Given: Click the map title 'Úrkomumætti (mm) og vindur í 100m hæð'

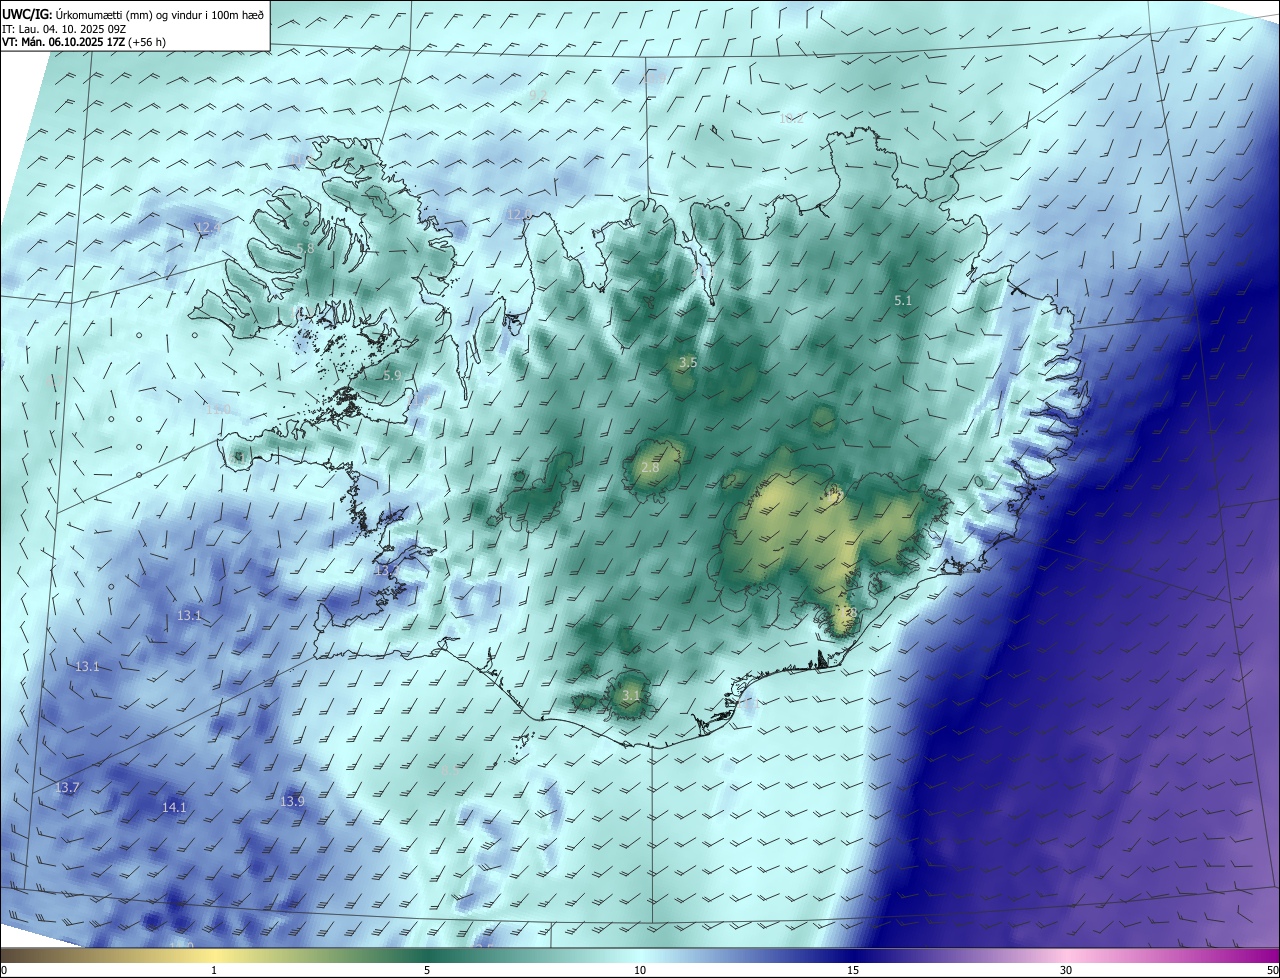Looking at the screenshot, I should 158,14.
